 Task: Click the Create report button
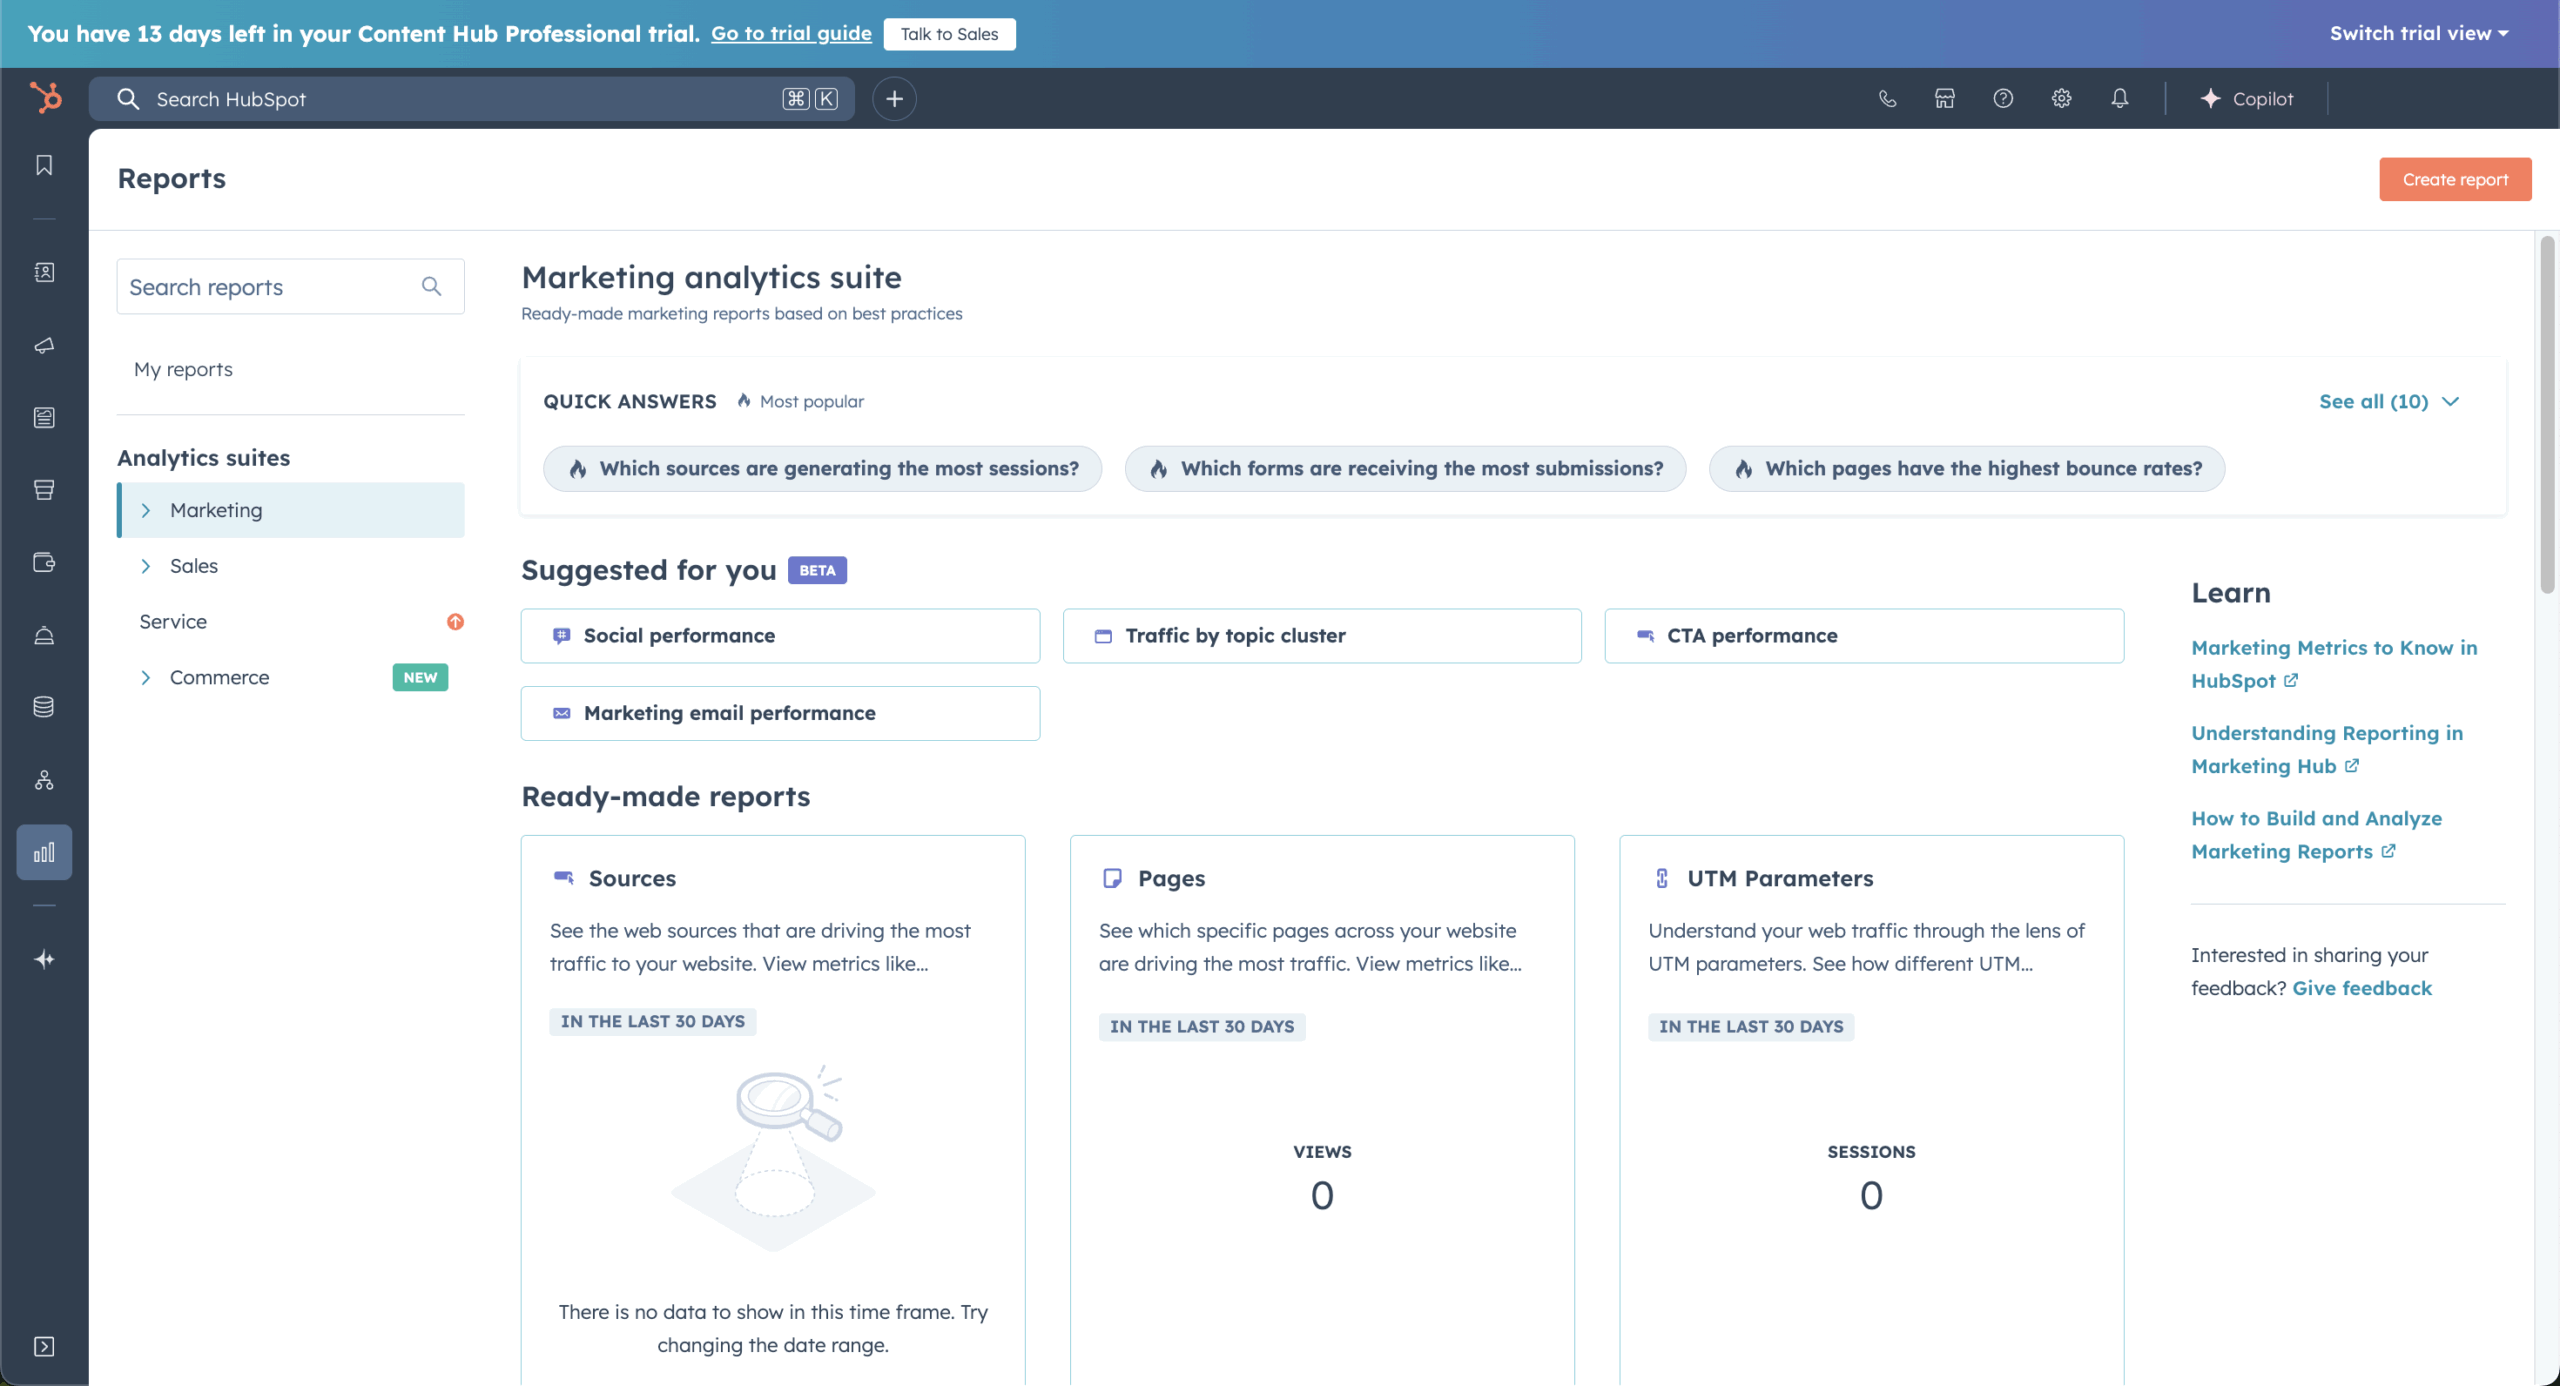2455,179
